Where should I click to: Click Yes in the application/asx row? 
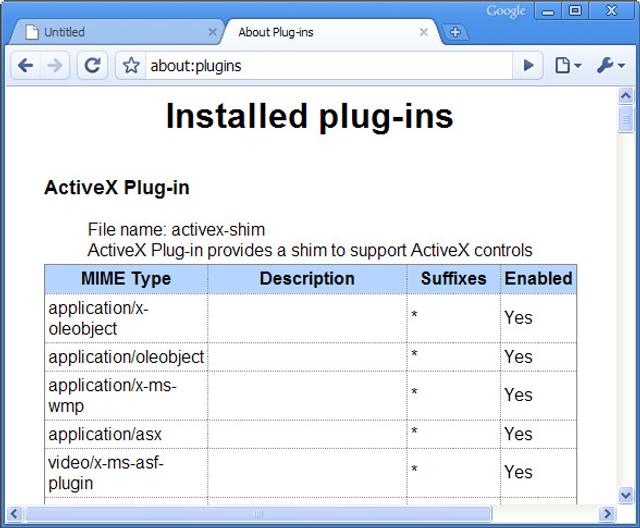pyautogui.click(x=518, y=434)
